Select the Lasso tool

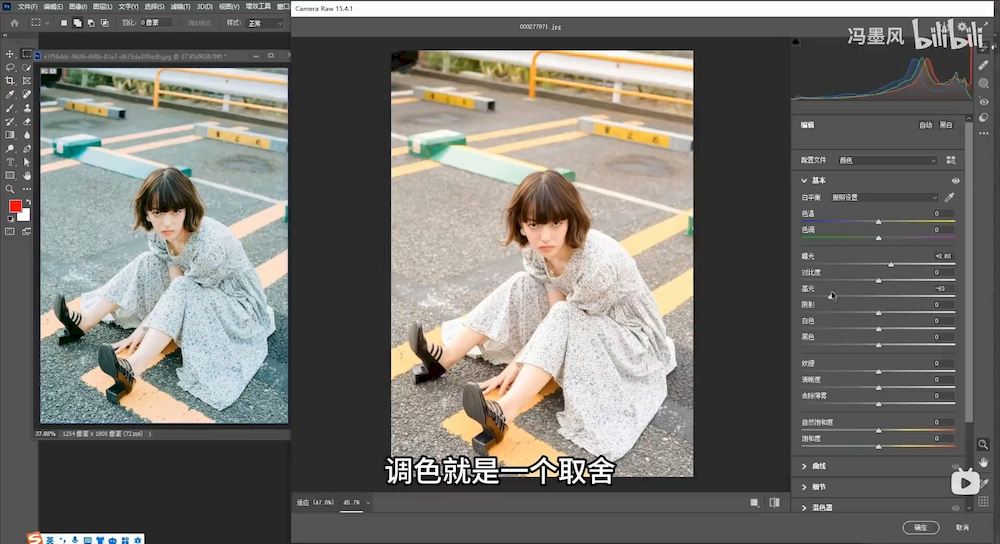point(10,67)
